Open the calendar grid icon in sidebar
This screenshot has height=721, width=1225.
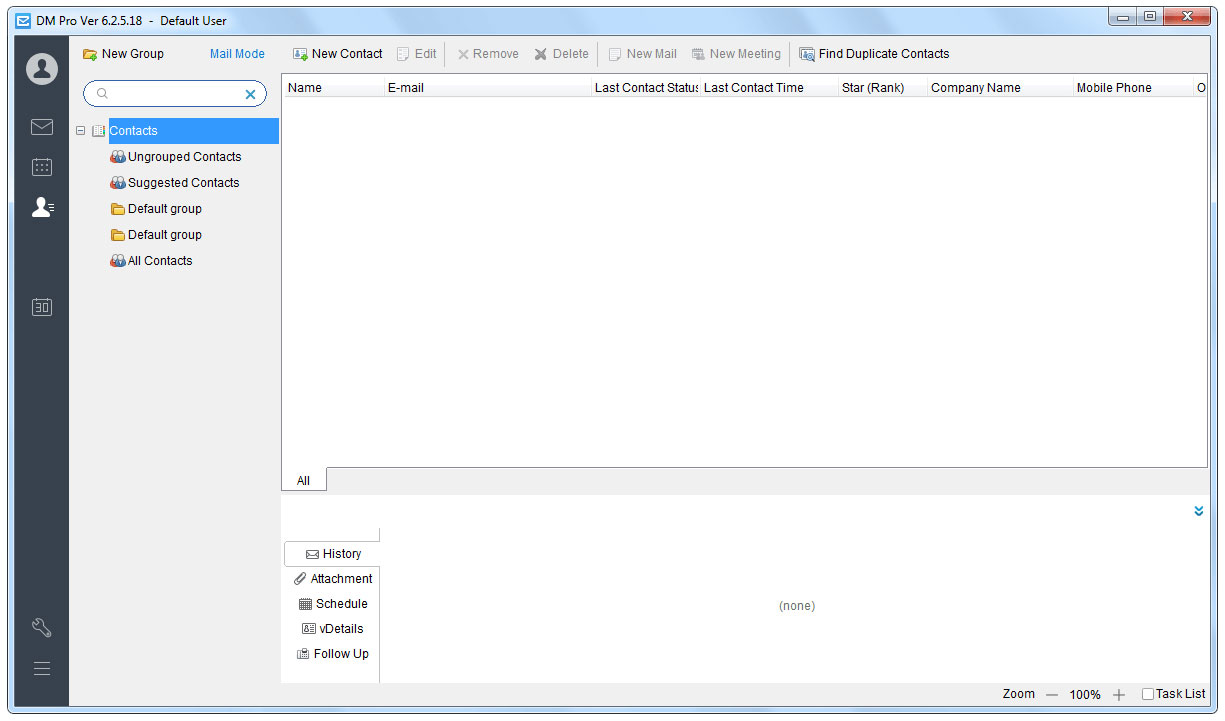click(x=42, y=167)
